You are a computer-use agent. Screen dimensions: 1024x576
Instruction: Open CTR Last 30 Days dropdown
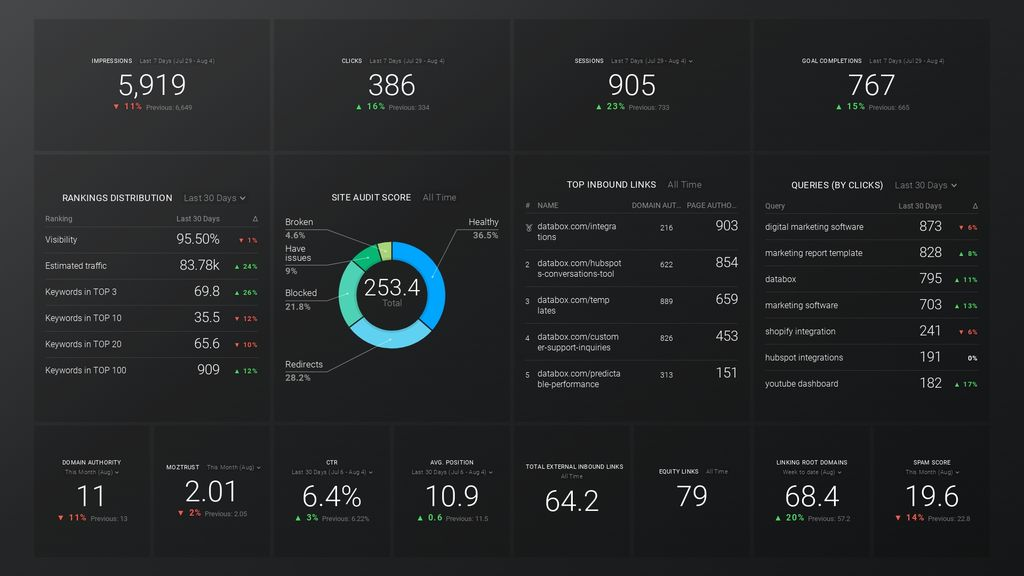tap(332, 472)
